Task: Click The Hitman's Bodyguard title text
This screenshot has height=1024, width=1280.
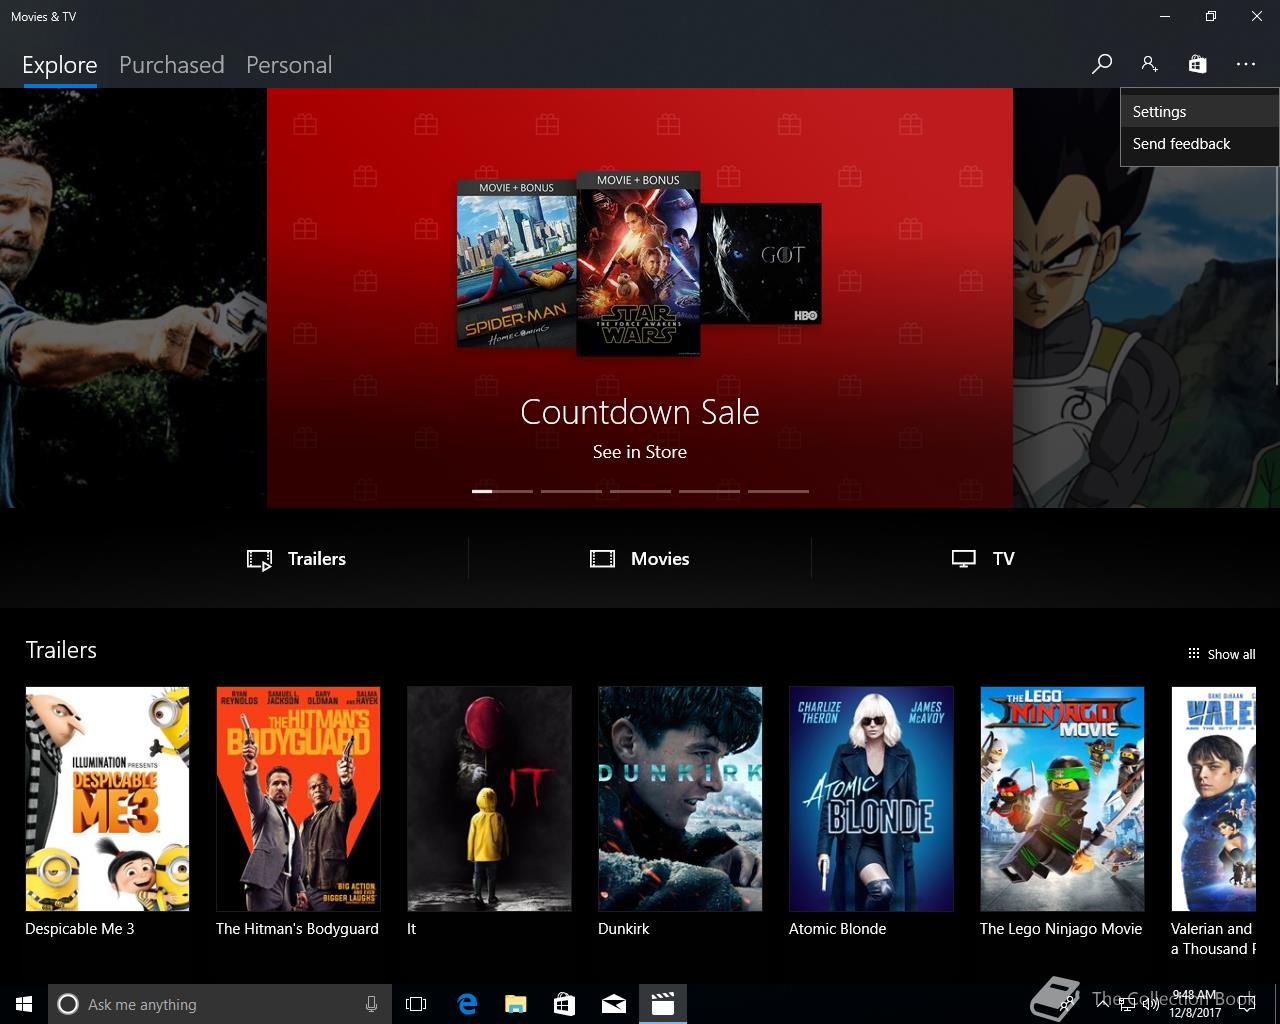Action: pyautogui.click(x=297, y=929)
